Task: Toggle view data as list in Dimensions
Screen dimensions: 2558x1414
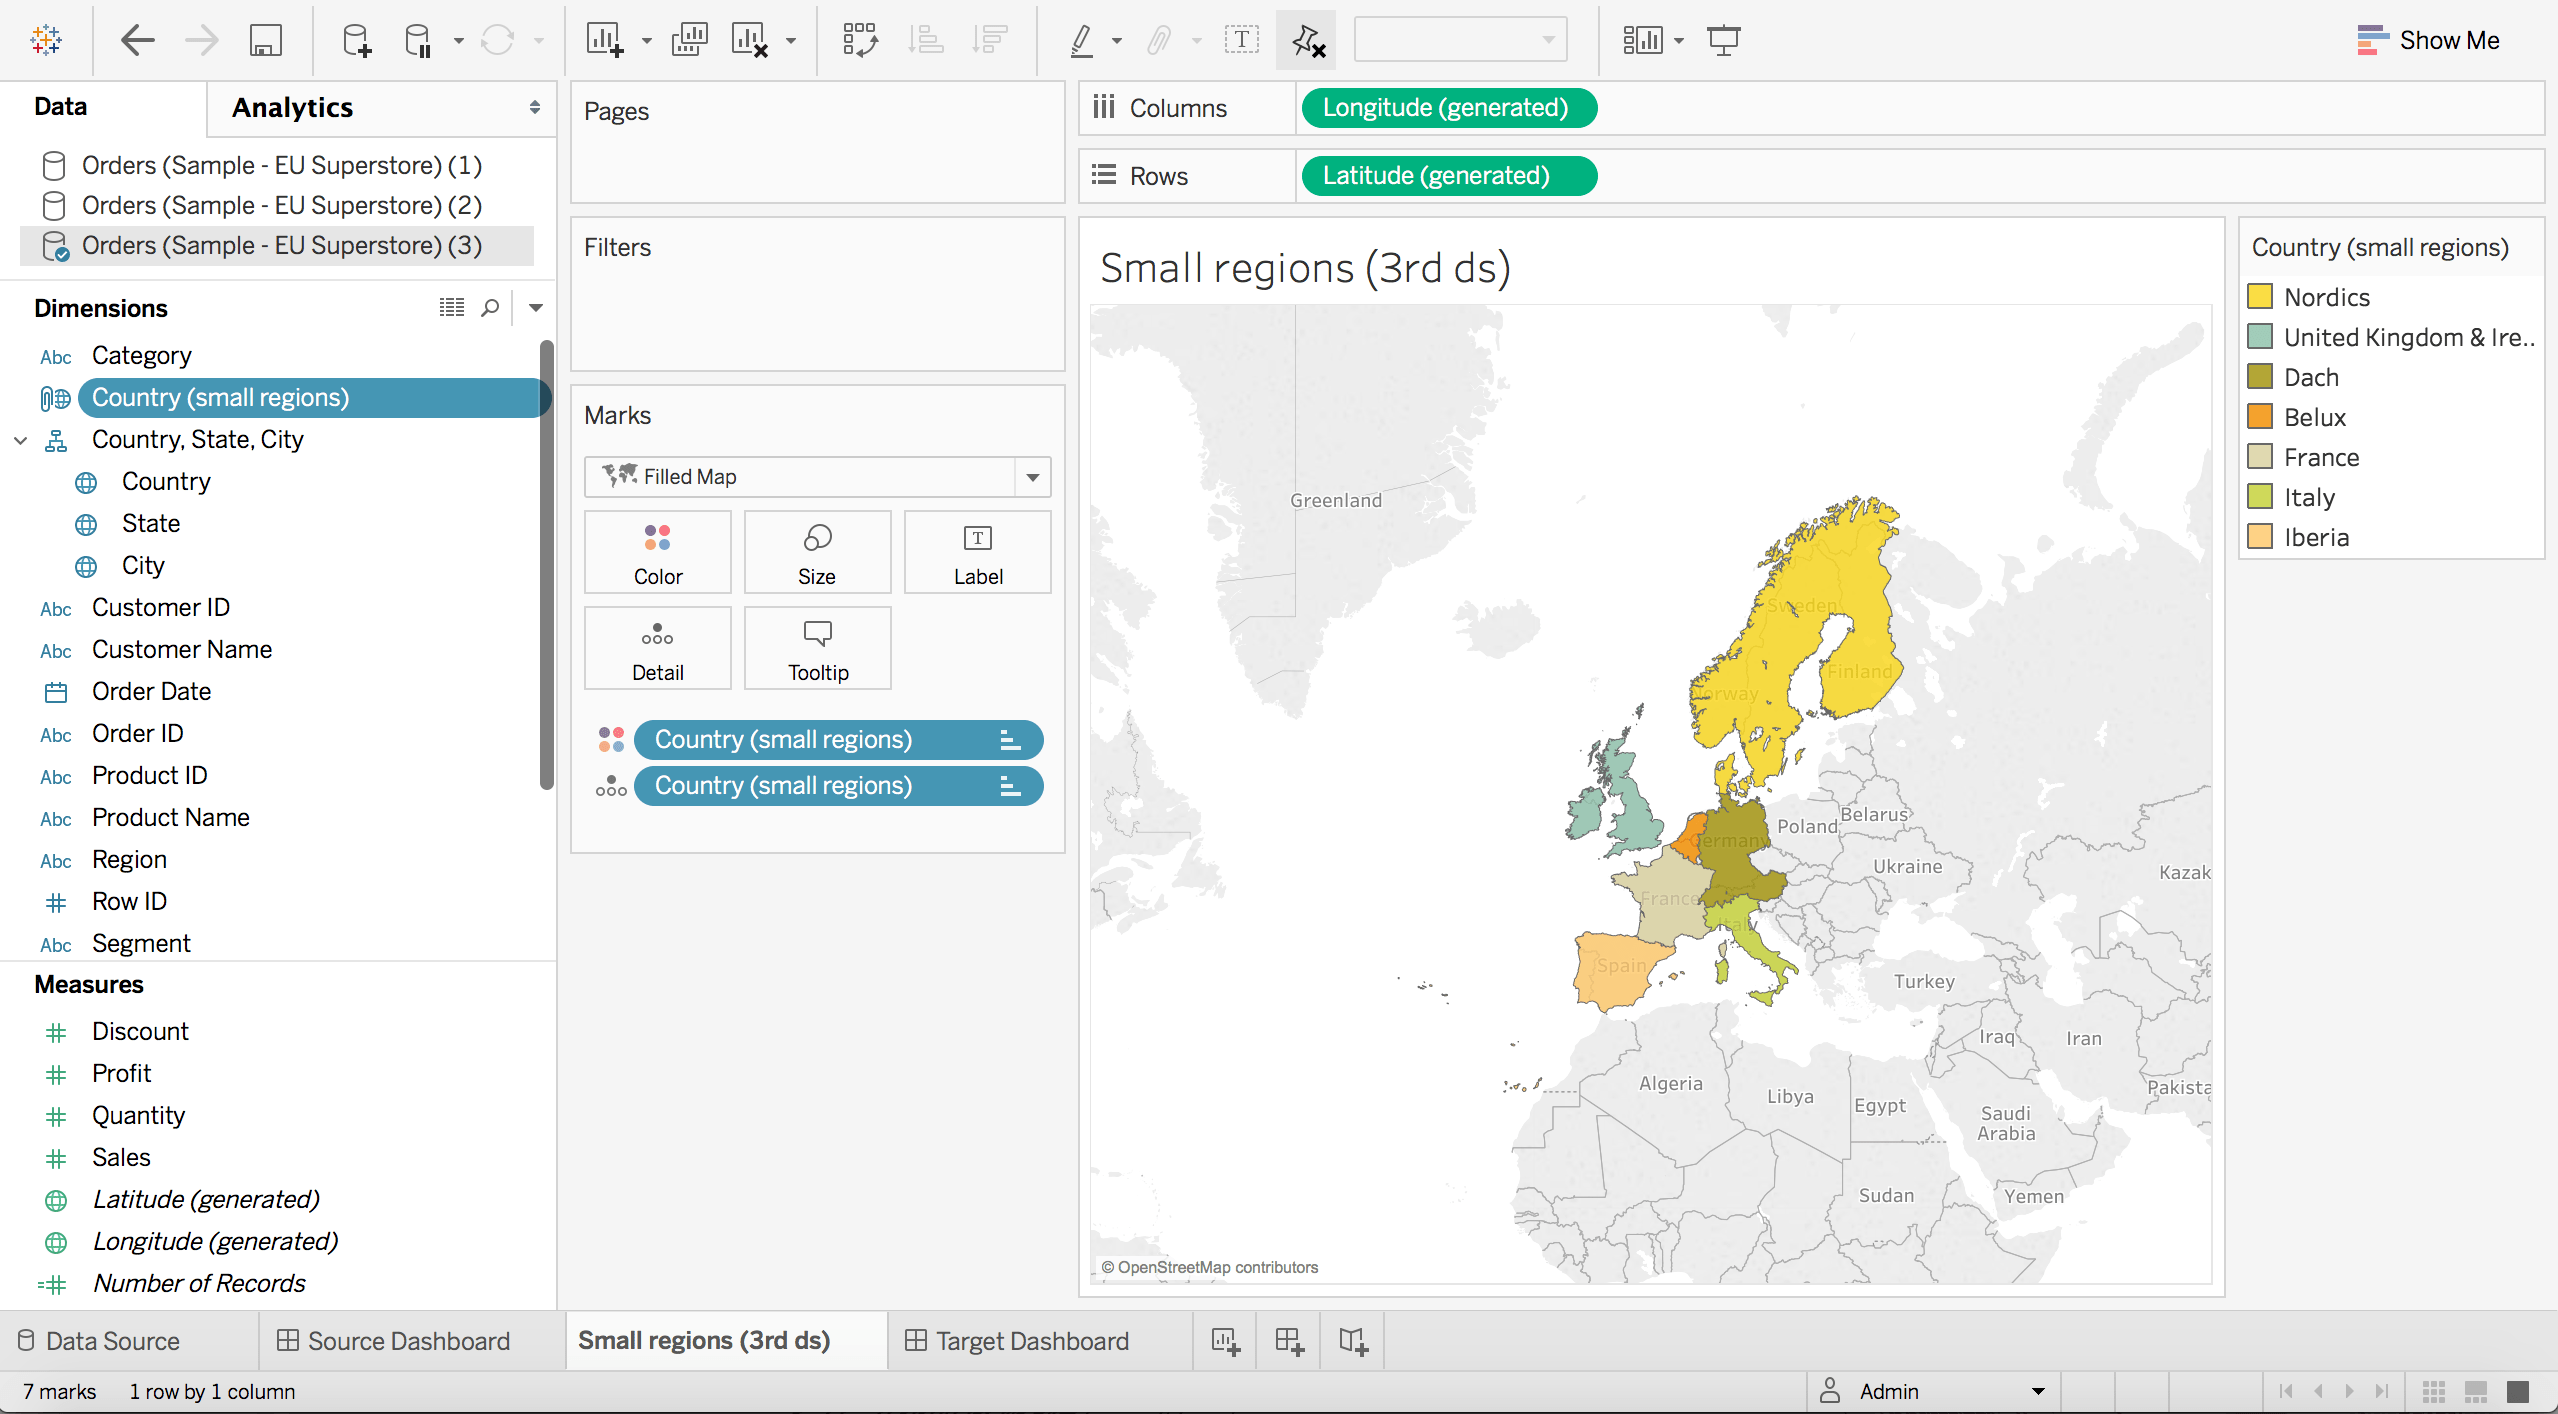Action: [x=452, y=308]
